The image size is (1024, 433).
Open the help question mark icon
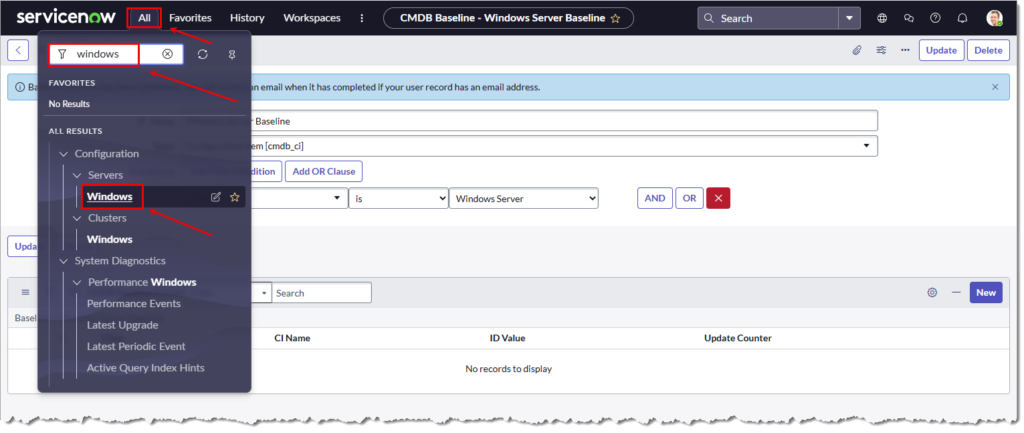[x=934, y=18]
